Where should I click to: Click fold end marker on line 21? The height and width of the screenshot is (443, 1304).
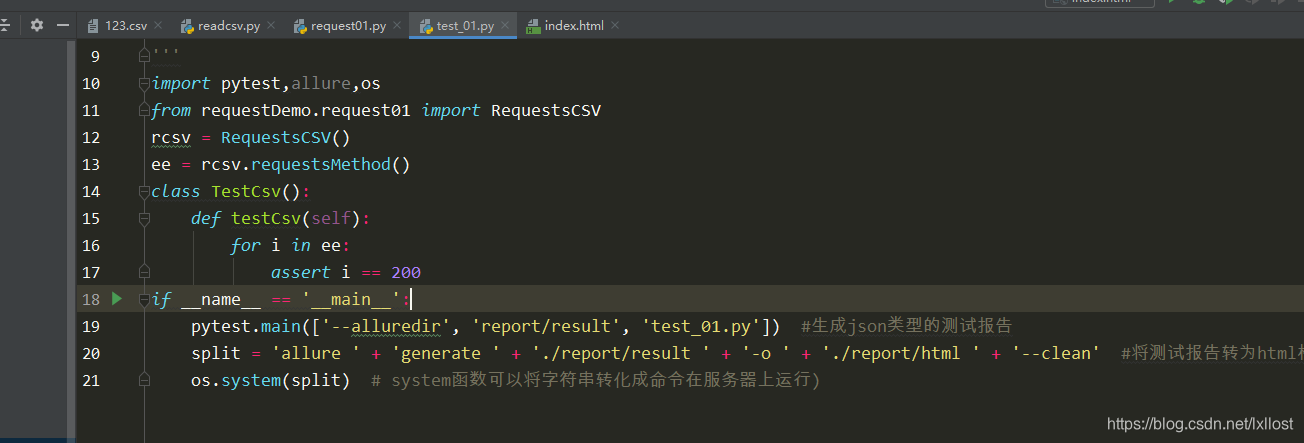point(145,380)
